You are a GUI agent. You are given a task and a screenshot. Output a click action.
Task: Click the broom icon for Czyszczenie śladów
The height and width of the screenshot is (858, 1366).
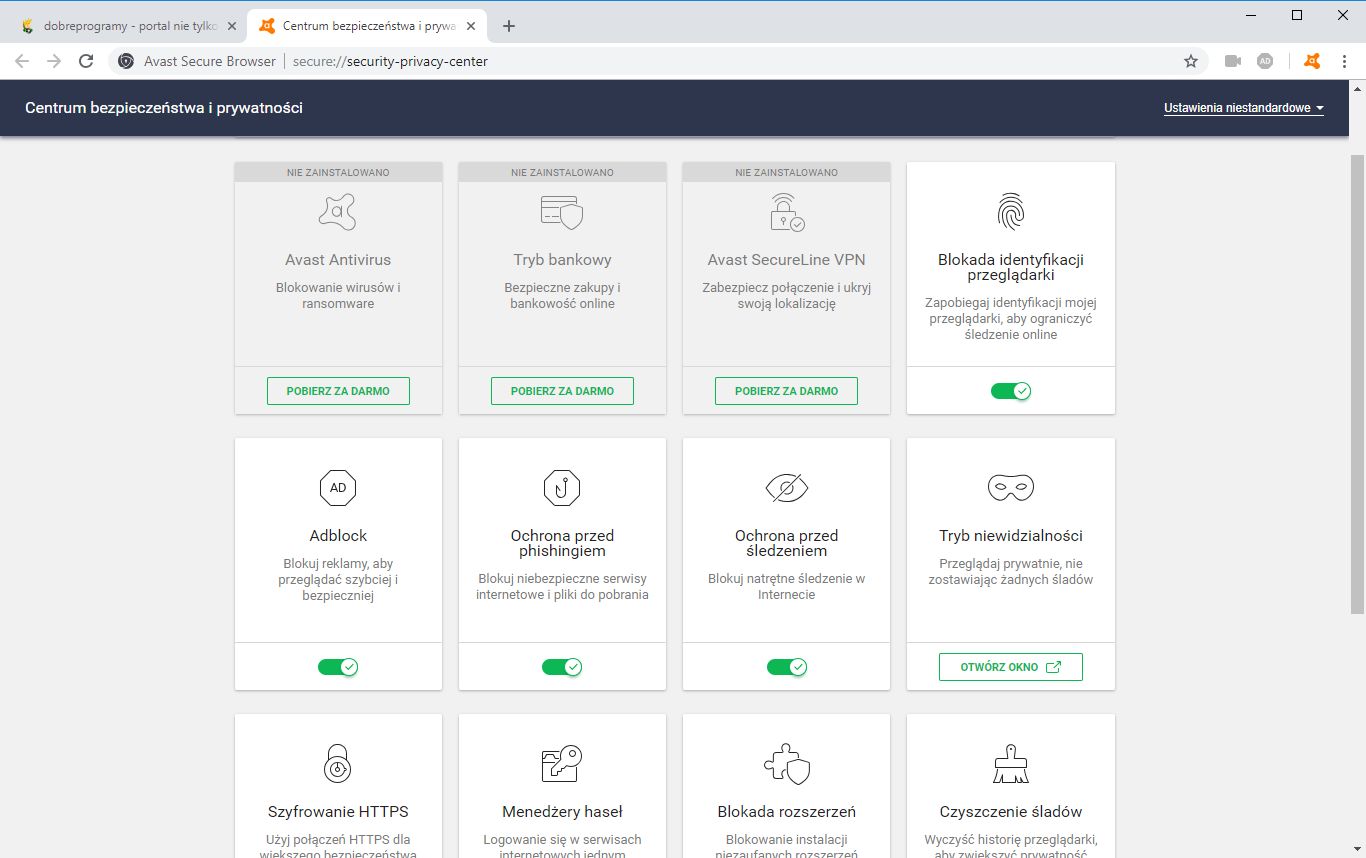click(x=1011, y=764)
